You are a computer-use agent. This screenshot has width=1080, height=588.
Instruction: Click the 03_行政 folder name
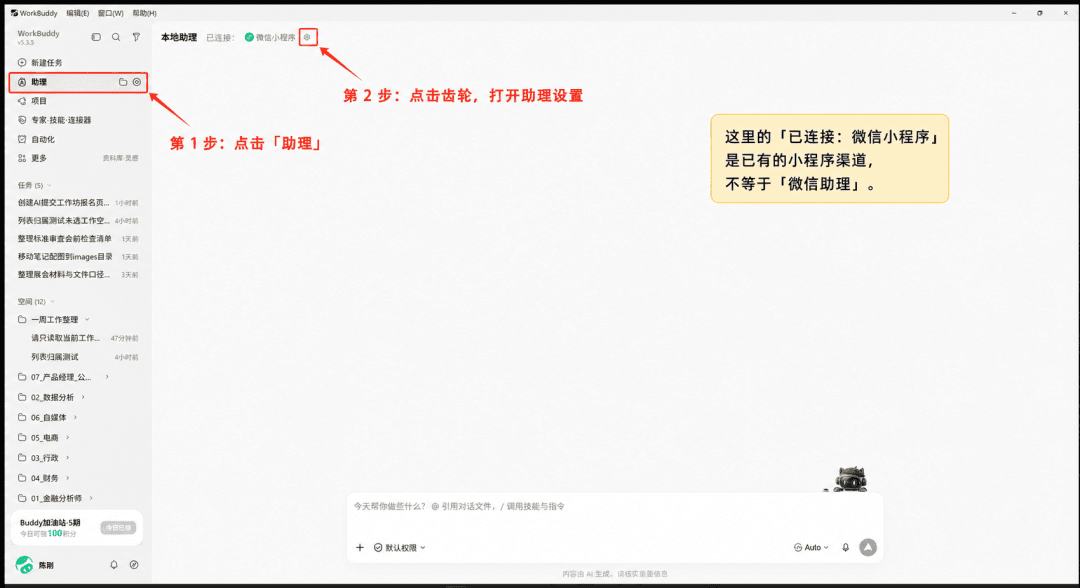pyautogui.click(x=45, y=458)
